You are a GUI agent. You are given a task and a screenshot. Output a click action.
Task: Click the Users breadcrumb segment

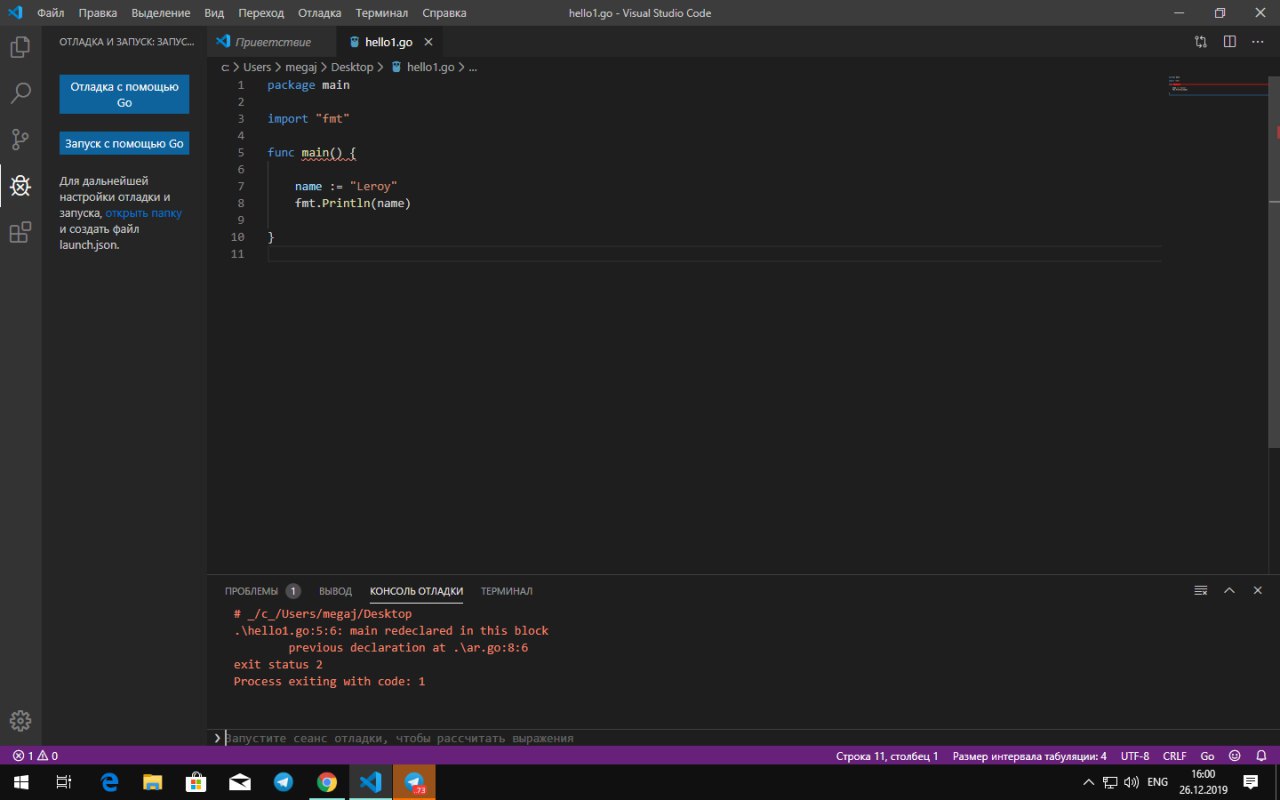click(x=257, y=67)
